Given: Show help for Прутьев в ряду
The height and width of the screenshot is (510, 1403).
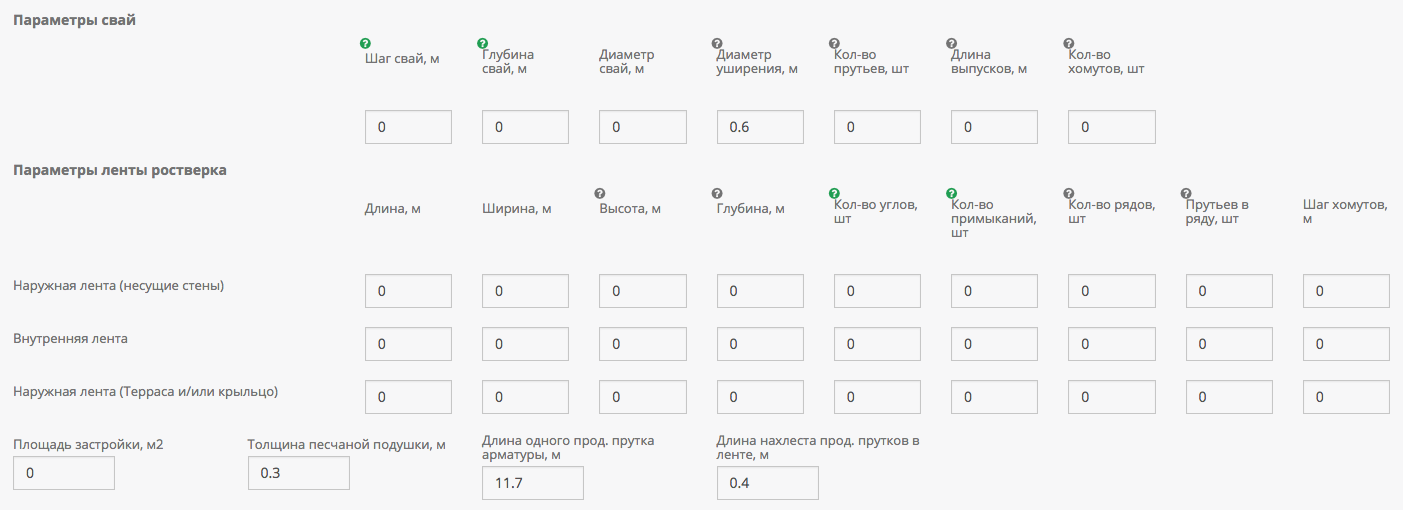Looking at the screenshot, I should (1186, 193).
